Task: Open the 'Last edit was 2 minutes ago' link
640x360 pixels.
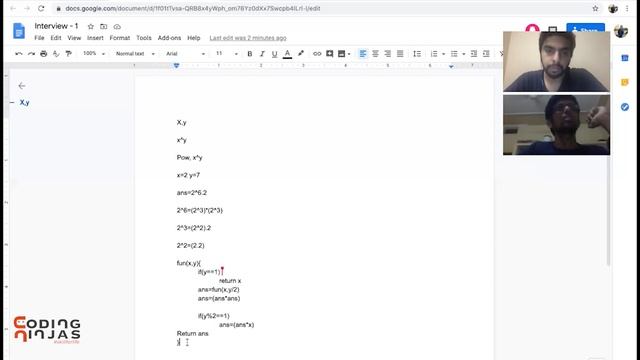Action: tap(248, 38)
